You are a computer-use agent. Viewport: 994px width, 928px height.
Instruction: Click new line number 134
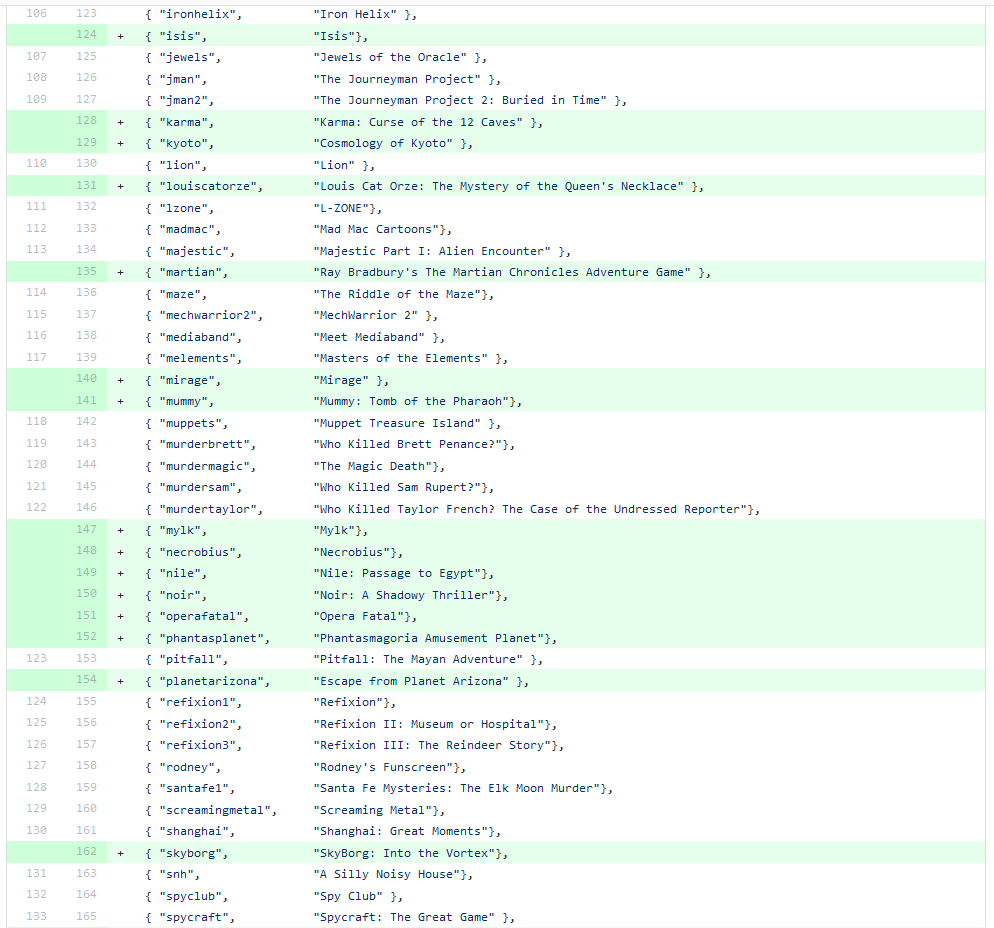point(86,250)
